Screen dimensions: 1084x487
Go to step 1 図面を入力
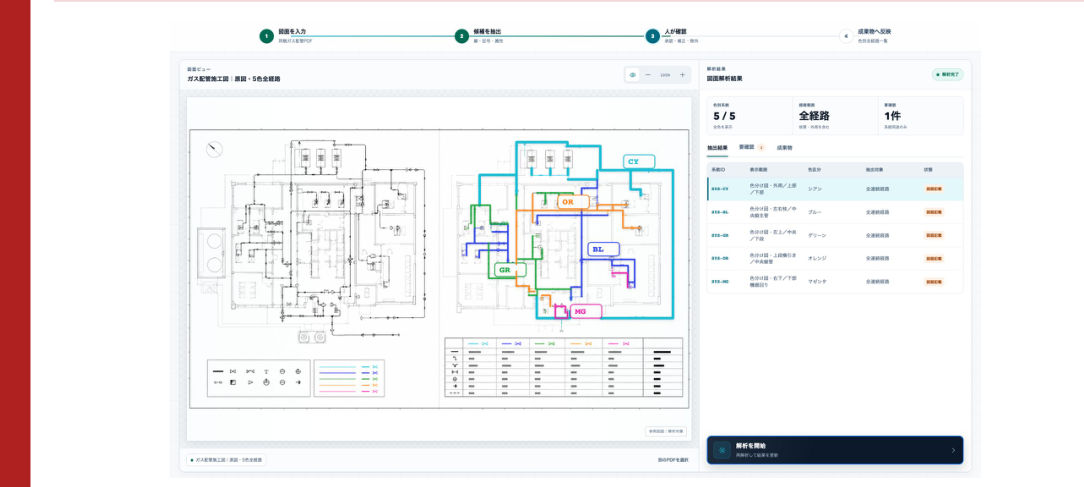pos(284,36)
